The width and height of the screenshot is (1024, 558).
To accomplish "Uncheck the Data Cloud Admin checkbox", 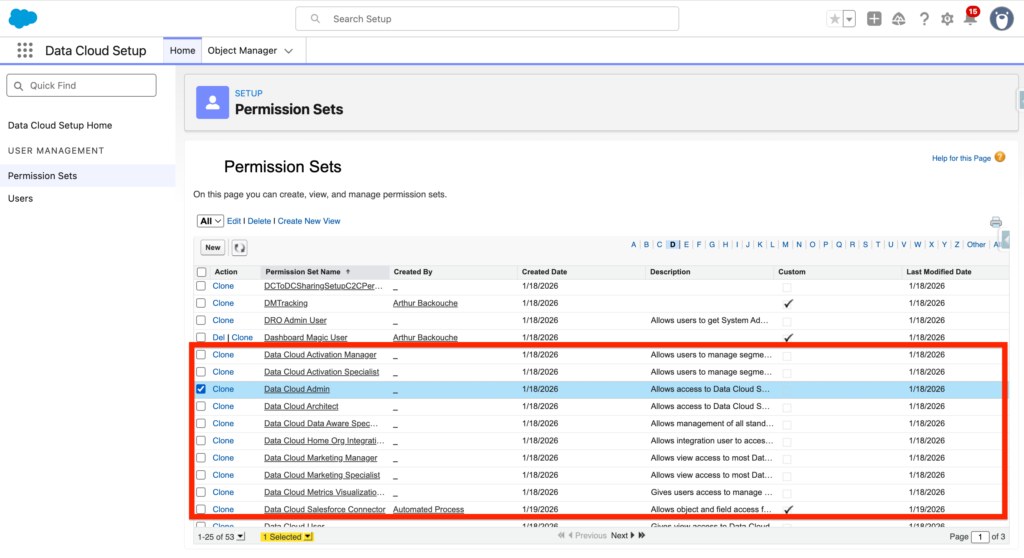I will point(202,389).
